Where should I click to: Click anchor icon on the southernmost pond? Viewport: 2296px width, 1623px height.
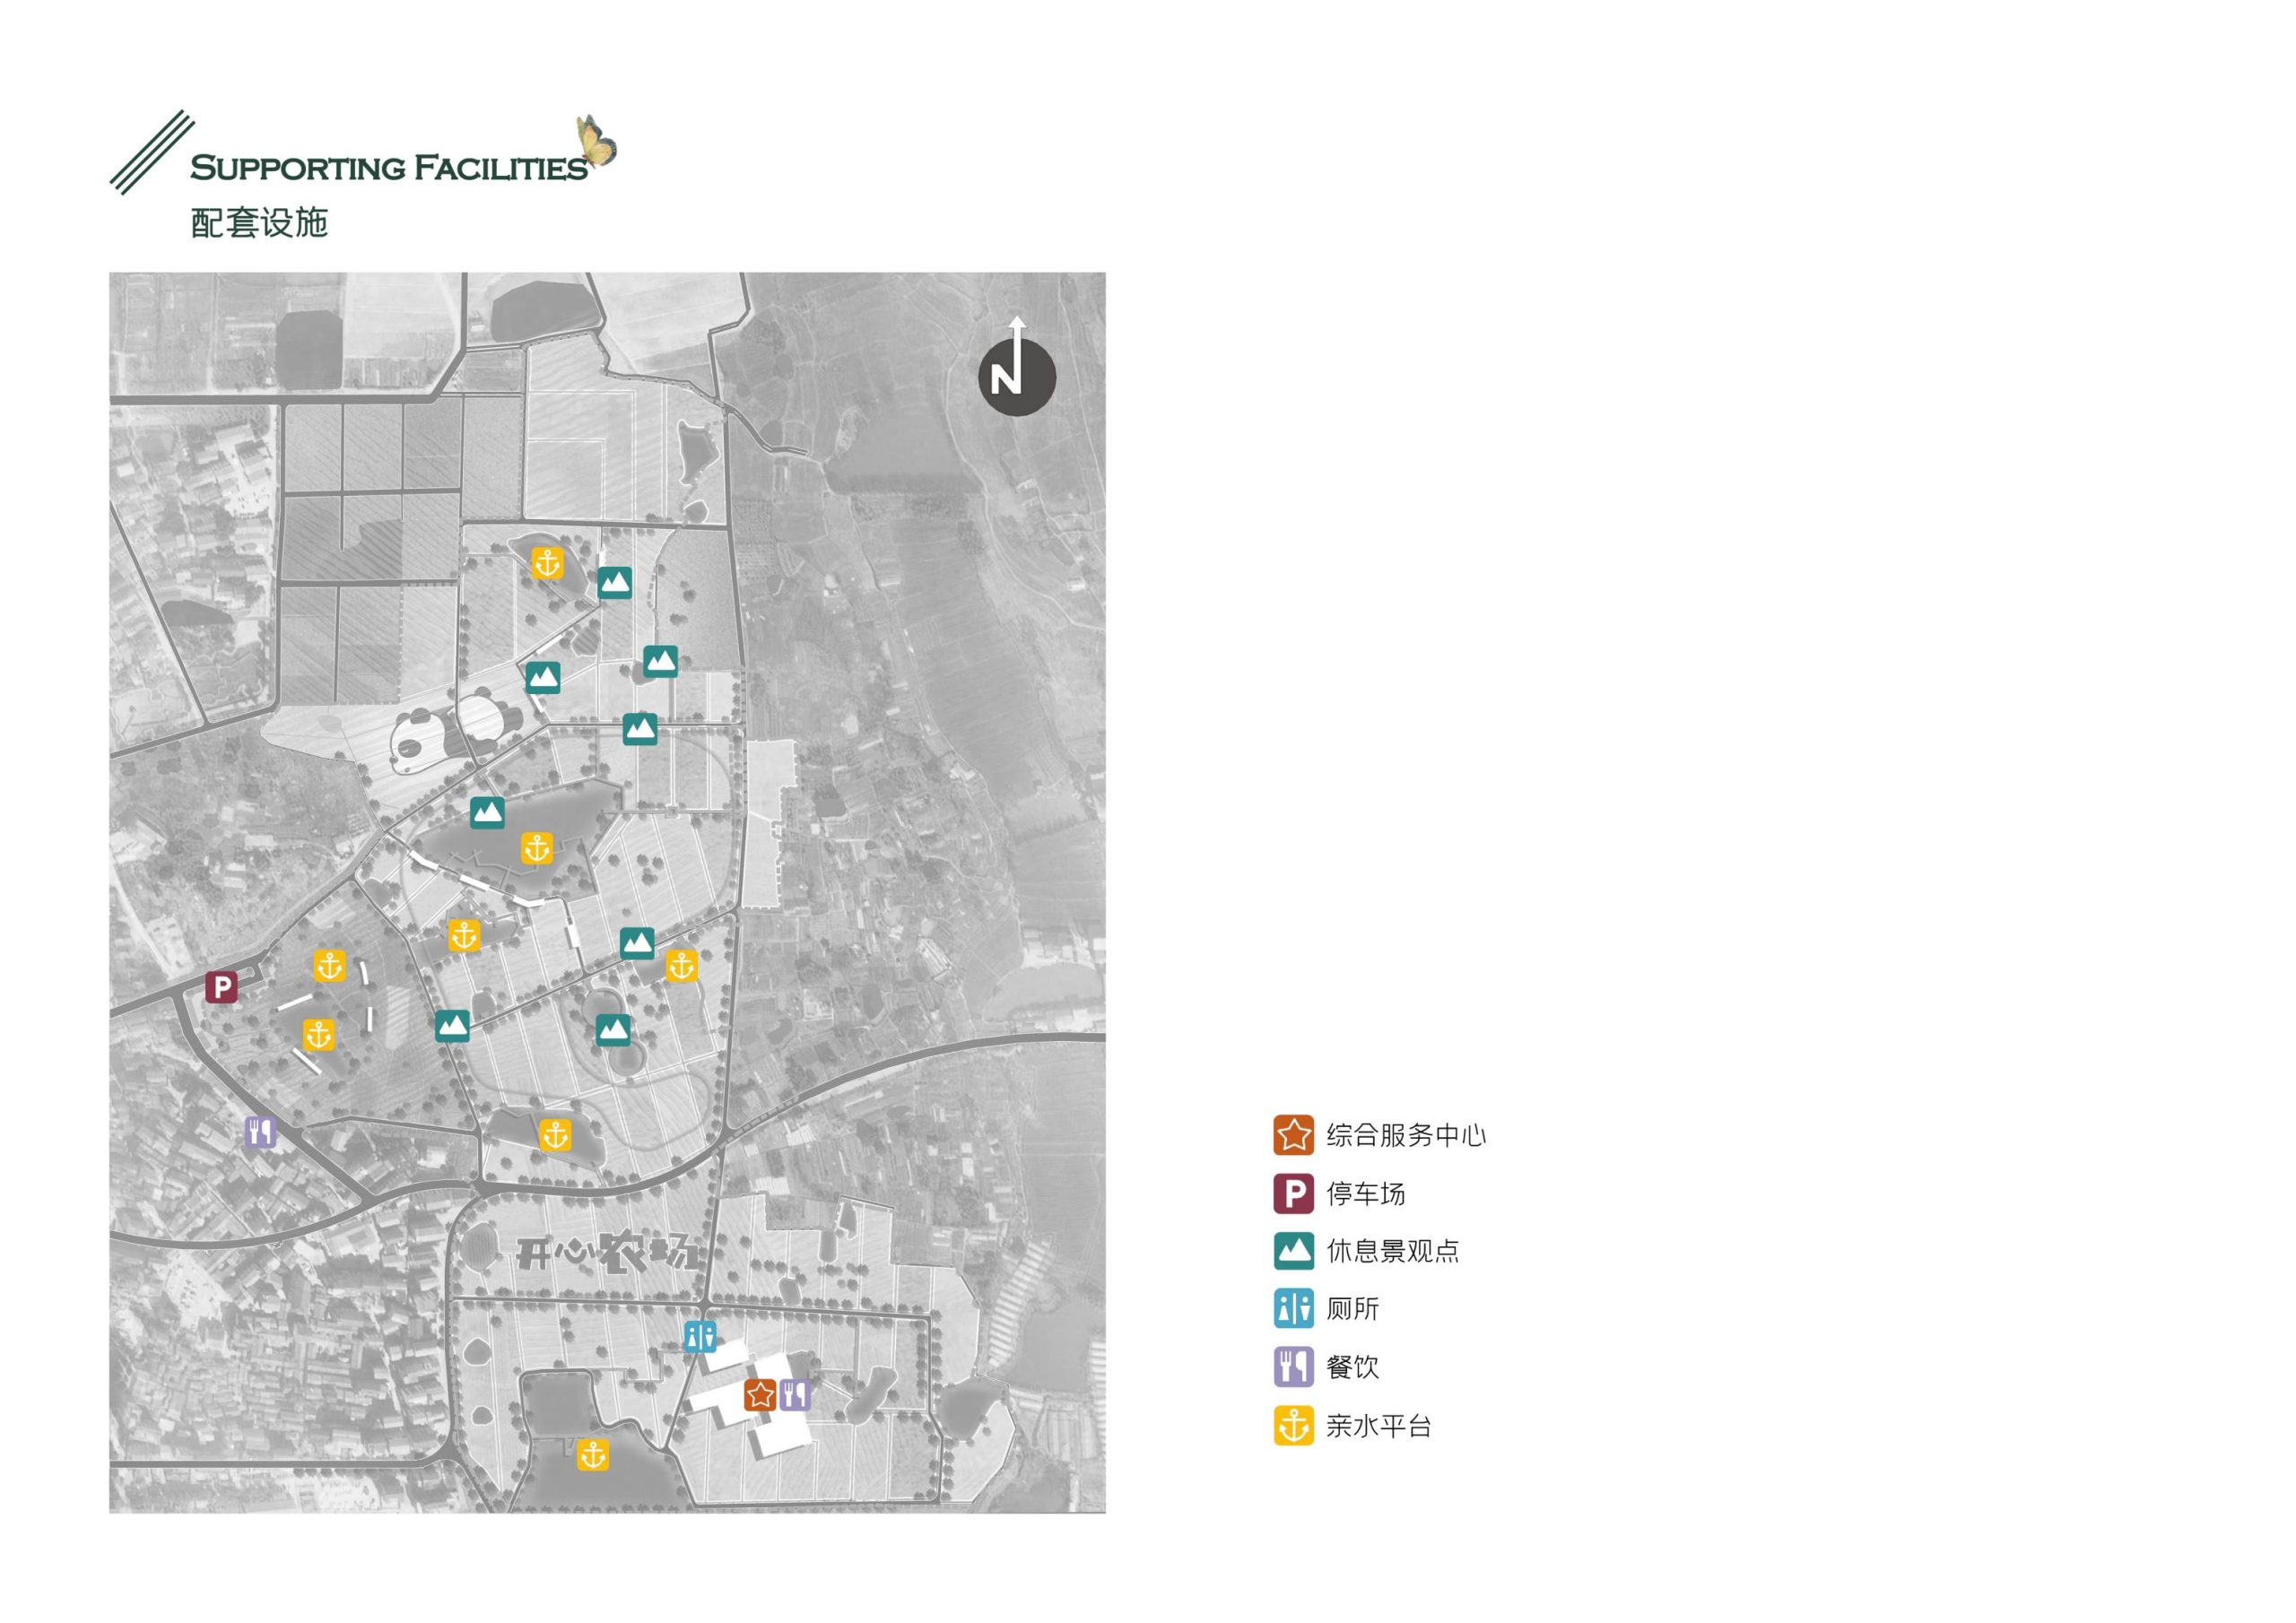click(593, 1455)
